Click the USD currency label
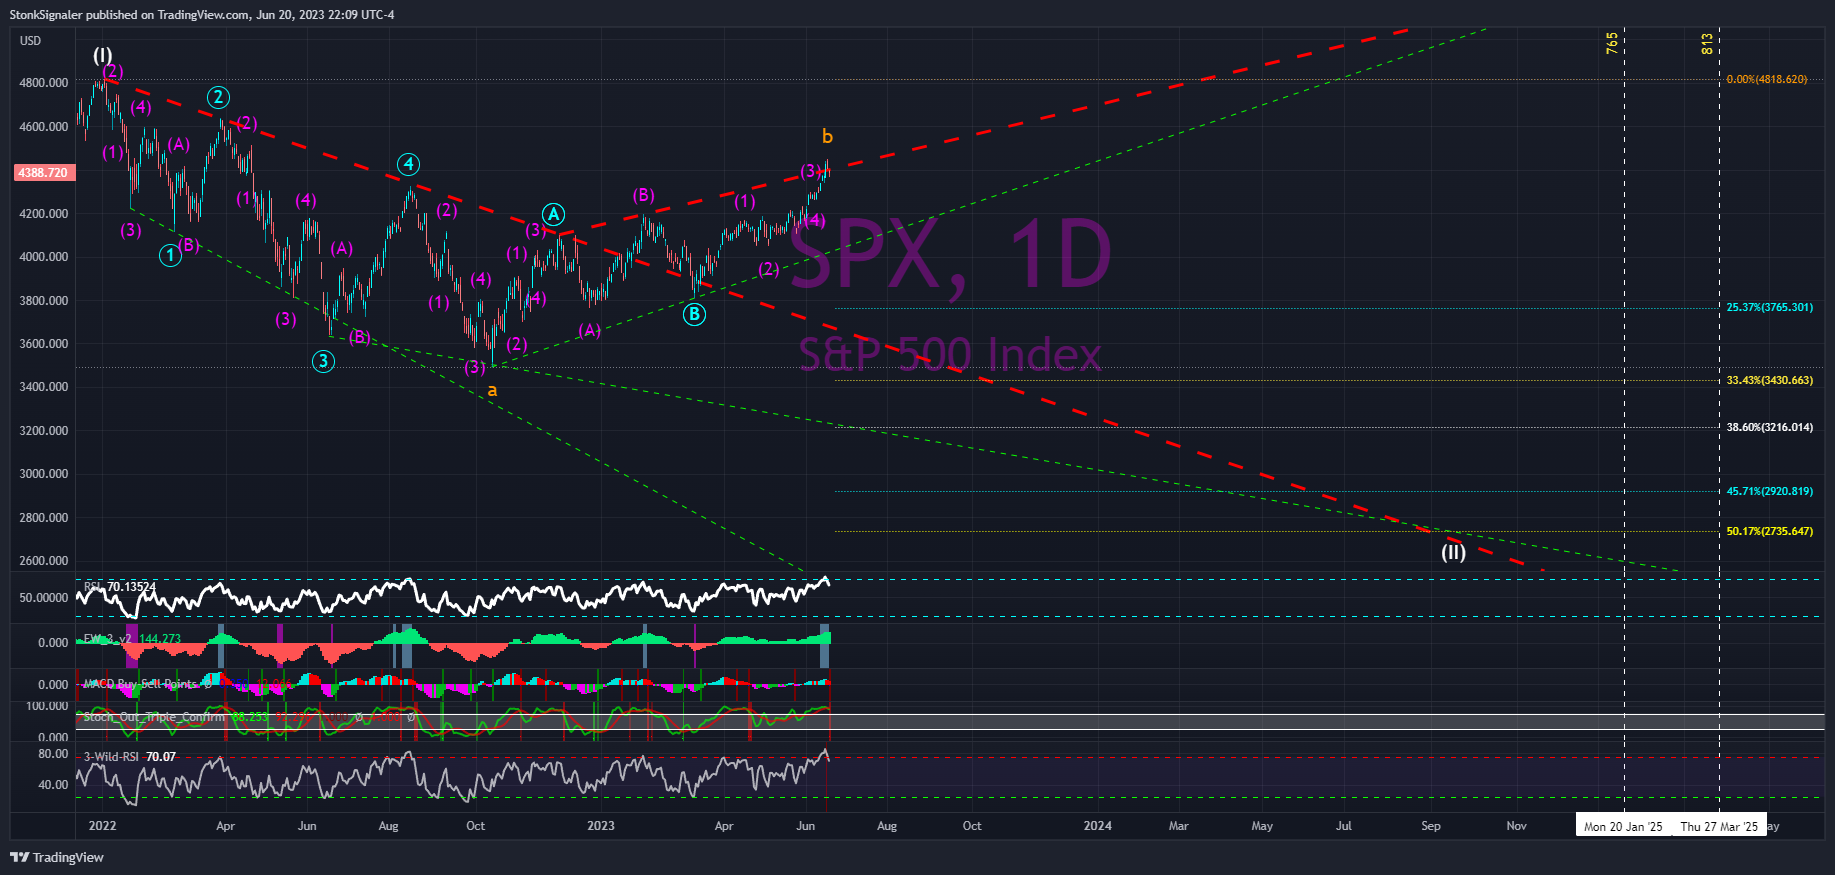 pyautogui.click(x=31, y=41)
